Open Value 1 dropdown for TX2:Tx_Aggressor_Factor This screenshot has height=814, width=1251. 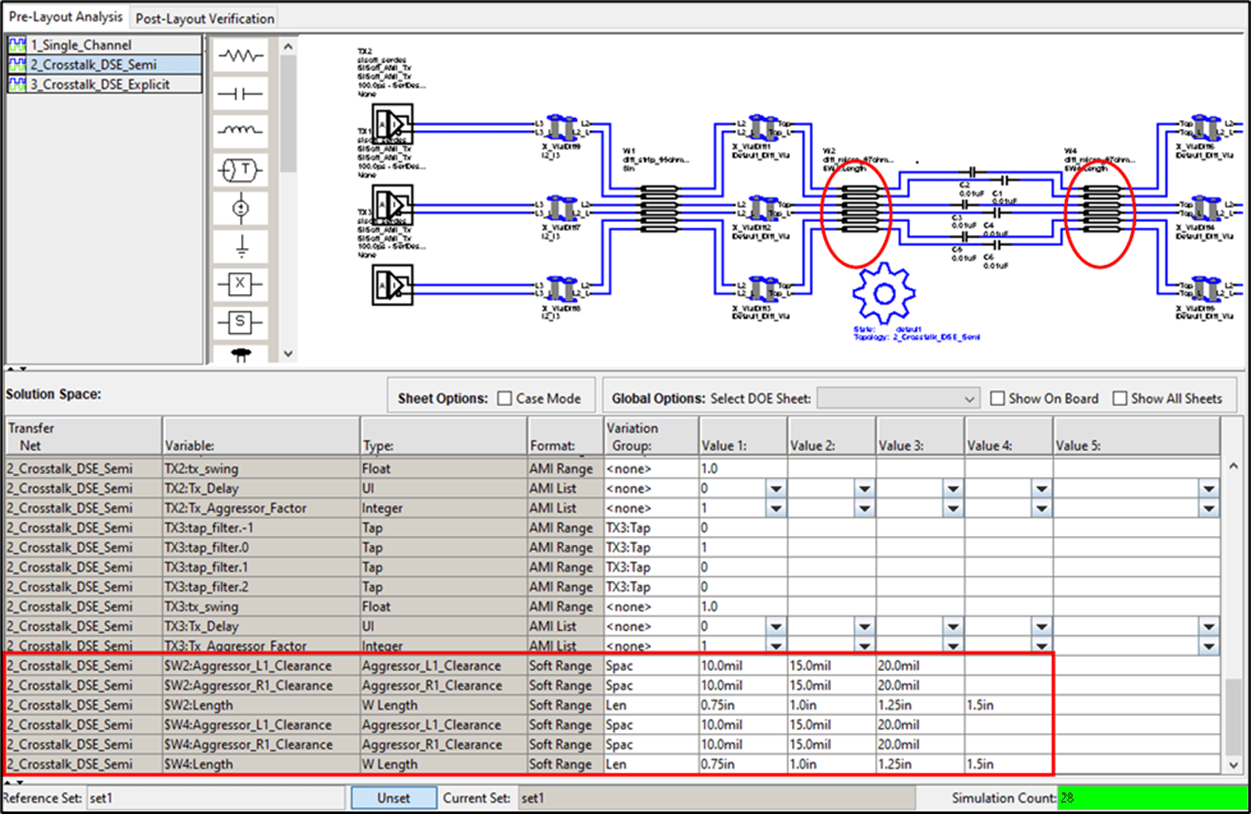776,508
